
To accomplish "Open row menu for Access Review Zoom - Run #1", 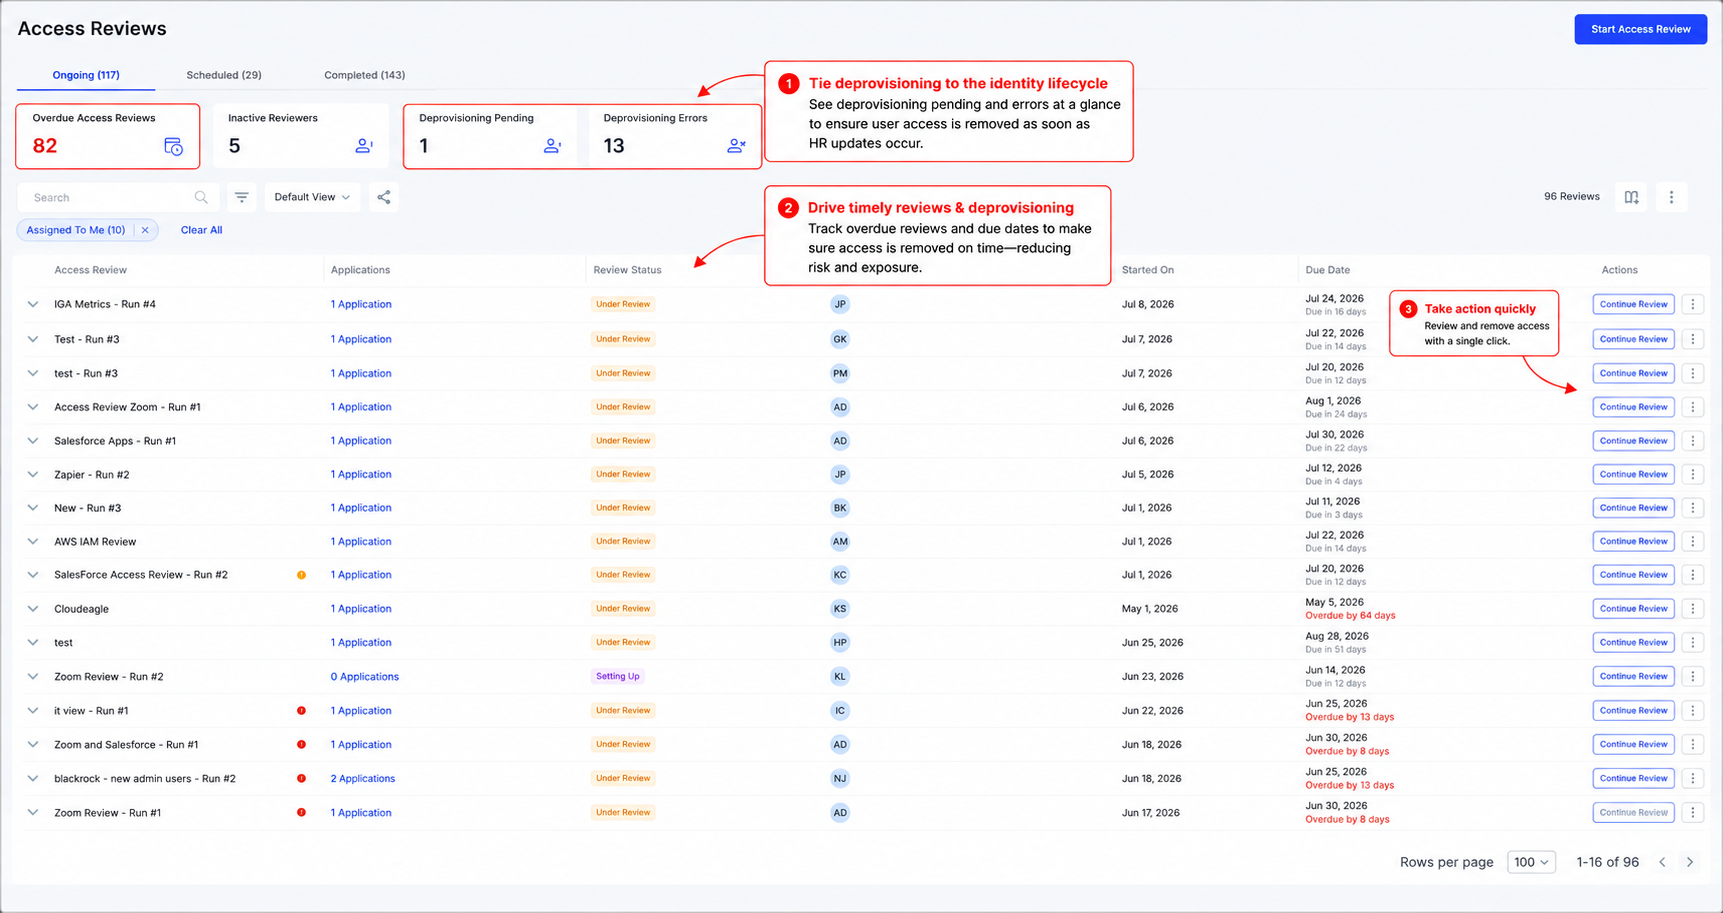I will pyautogui.click(x=1692, y=407).
